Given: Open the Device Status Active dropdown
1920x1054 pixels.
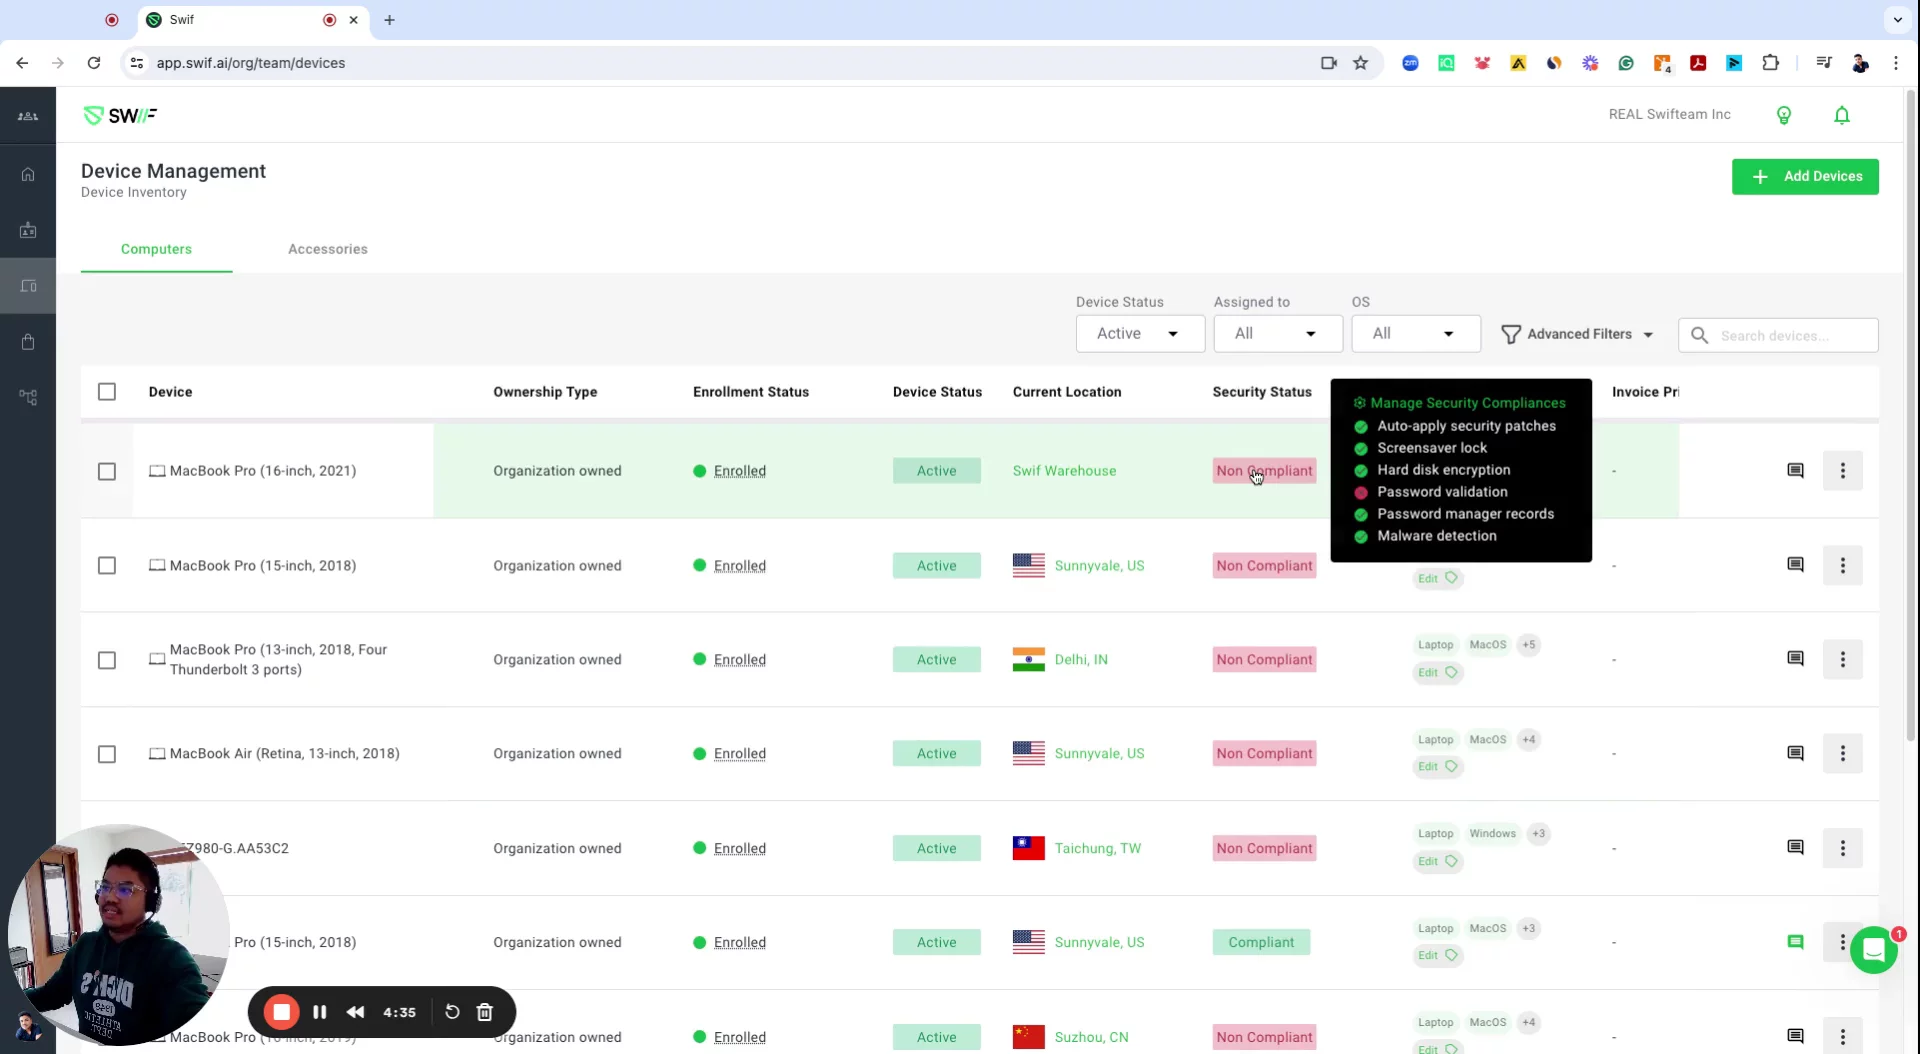Looking at the screenshot, I should [1139, 334].
